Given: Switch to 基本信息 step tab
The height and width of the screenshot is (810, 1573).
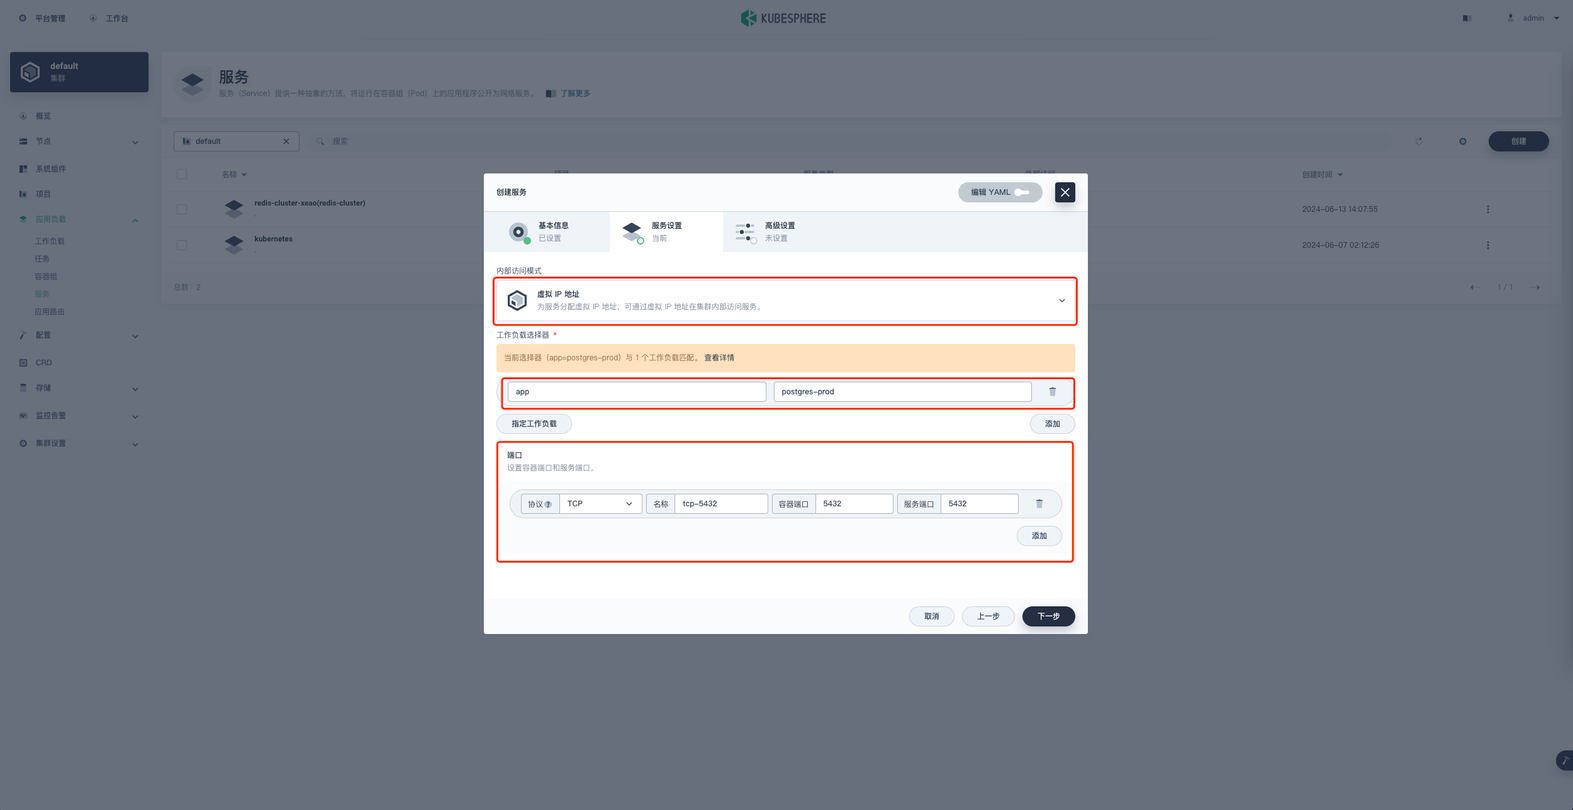Looking at the screenshot, I should pyautogui.click(x=547, y=232).
